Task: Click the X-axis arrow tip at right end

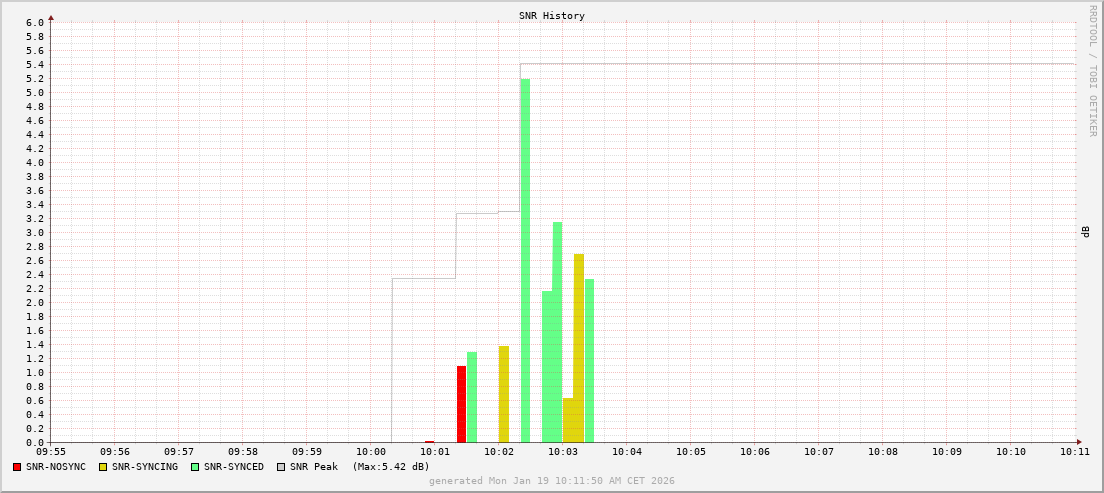Action: point(1078,442)
